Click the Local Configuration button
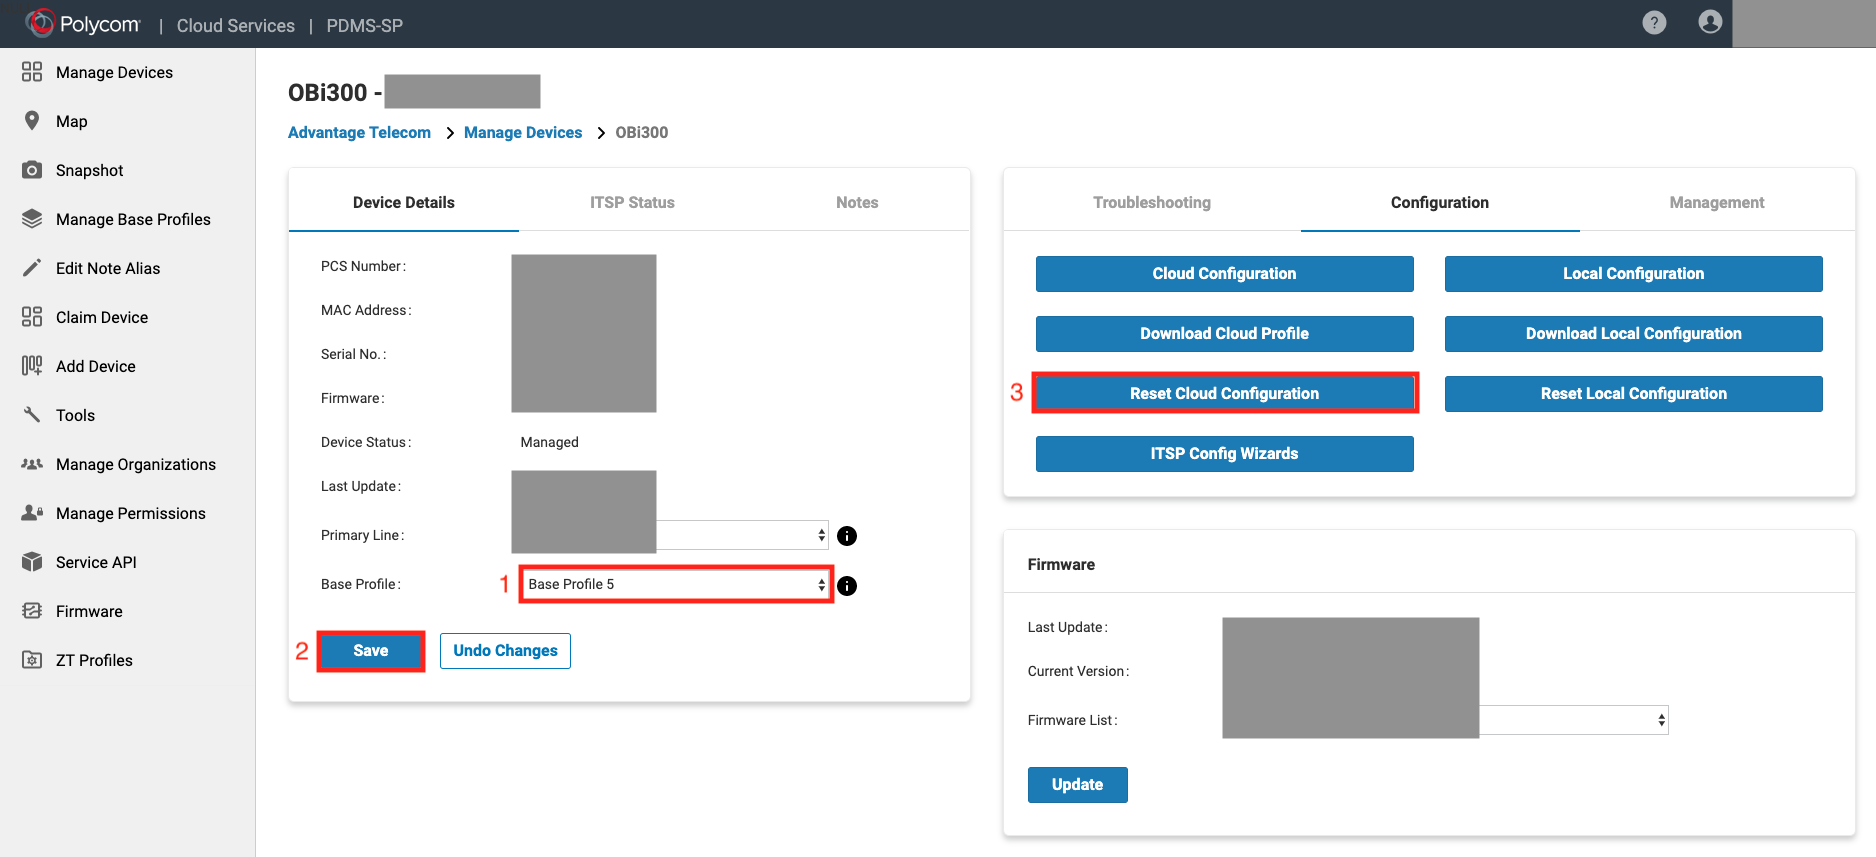The image size is (1876, 857). tap(1633, 274)
